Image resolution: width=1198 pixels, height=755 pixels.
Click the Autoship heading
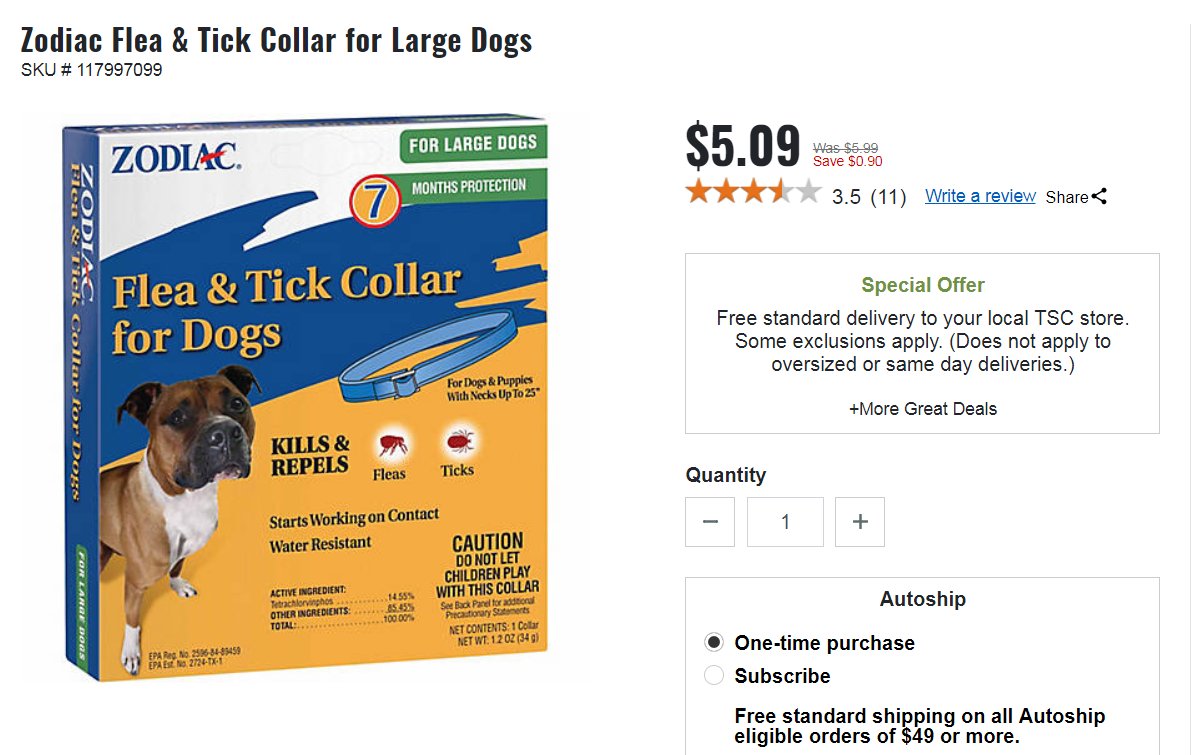[922, 599]
